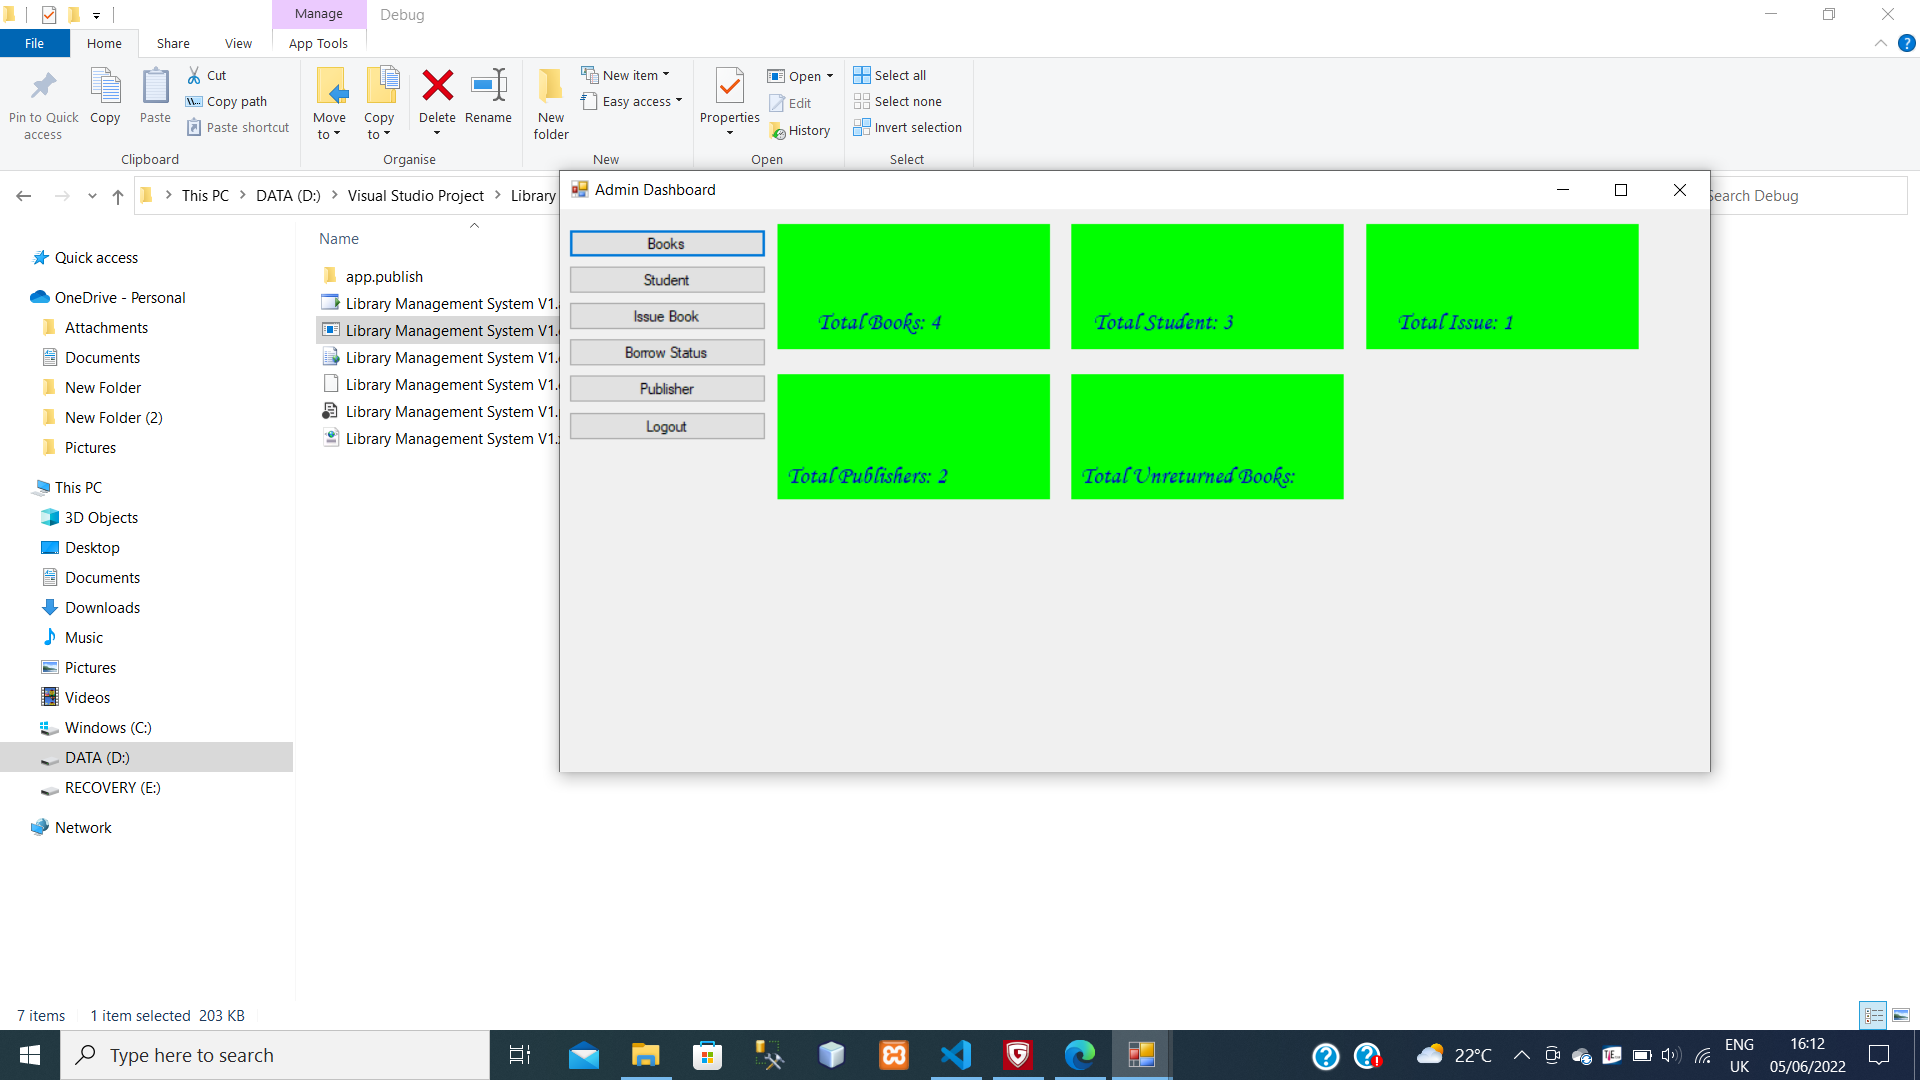Click the Issue Book button

click(666, 316)
